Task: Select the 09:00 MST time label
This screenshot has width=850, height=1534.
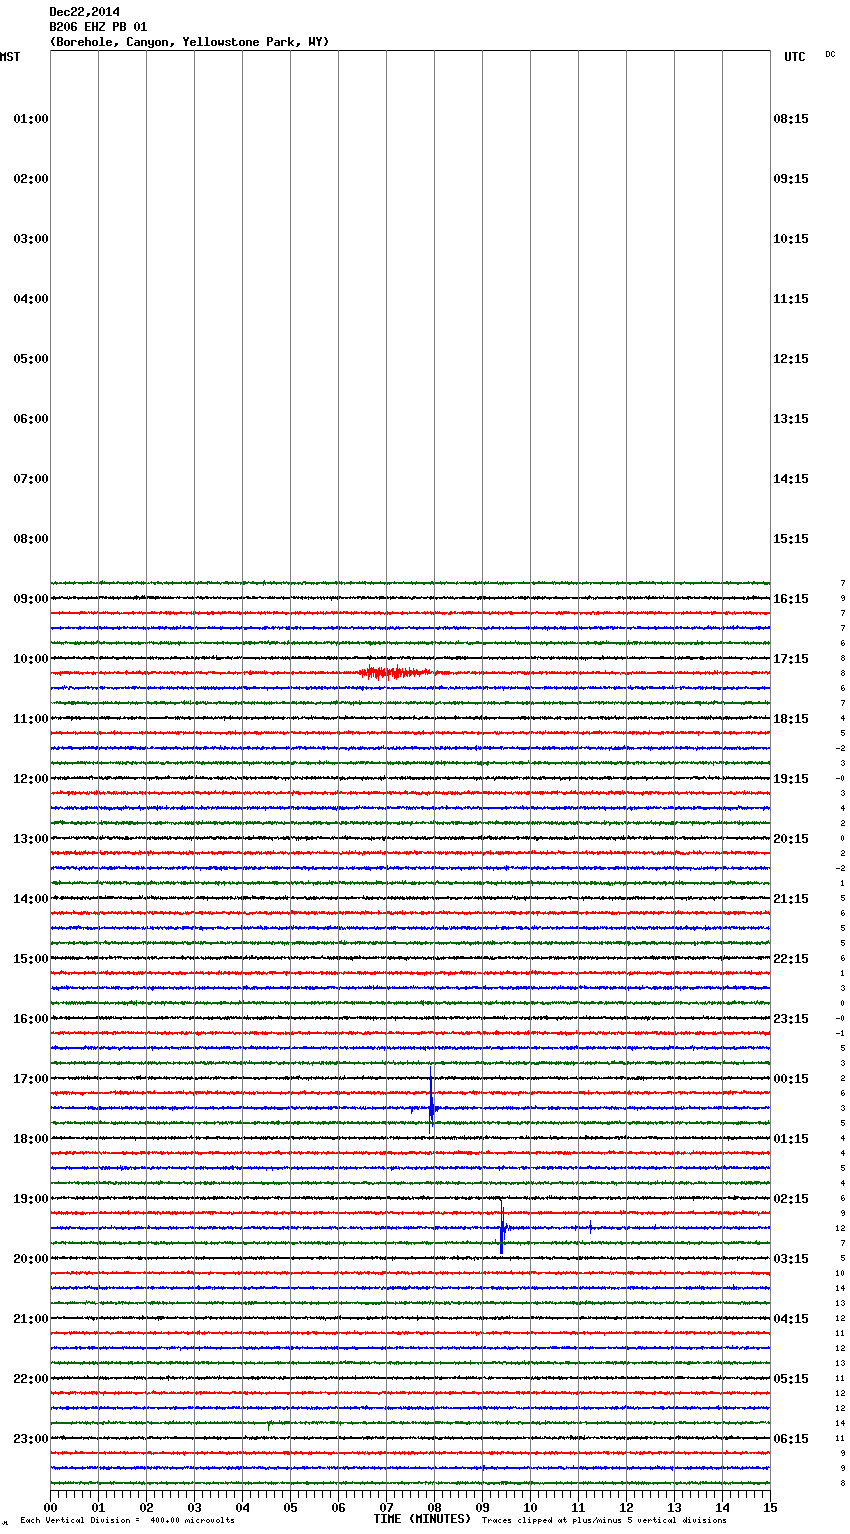Action: click(x=31, y=599)
